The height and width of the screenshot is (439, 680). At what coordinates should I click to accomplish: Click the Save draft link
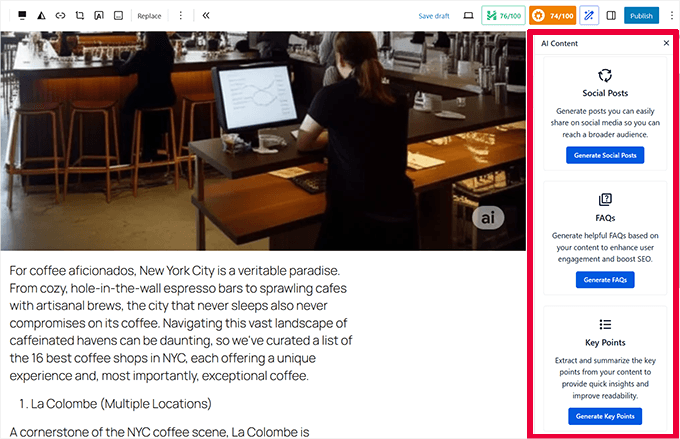[x=433, y=16]
